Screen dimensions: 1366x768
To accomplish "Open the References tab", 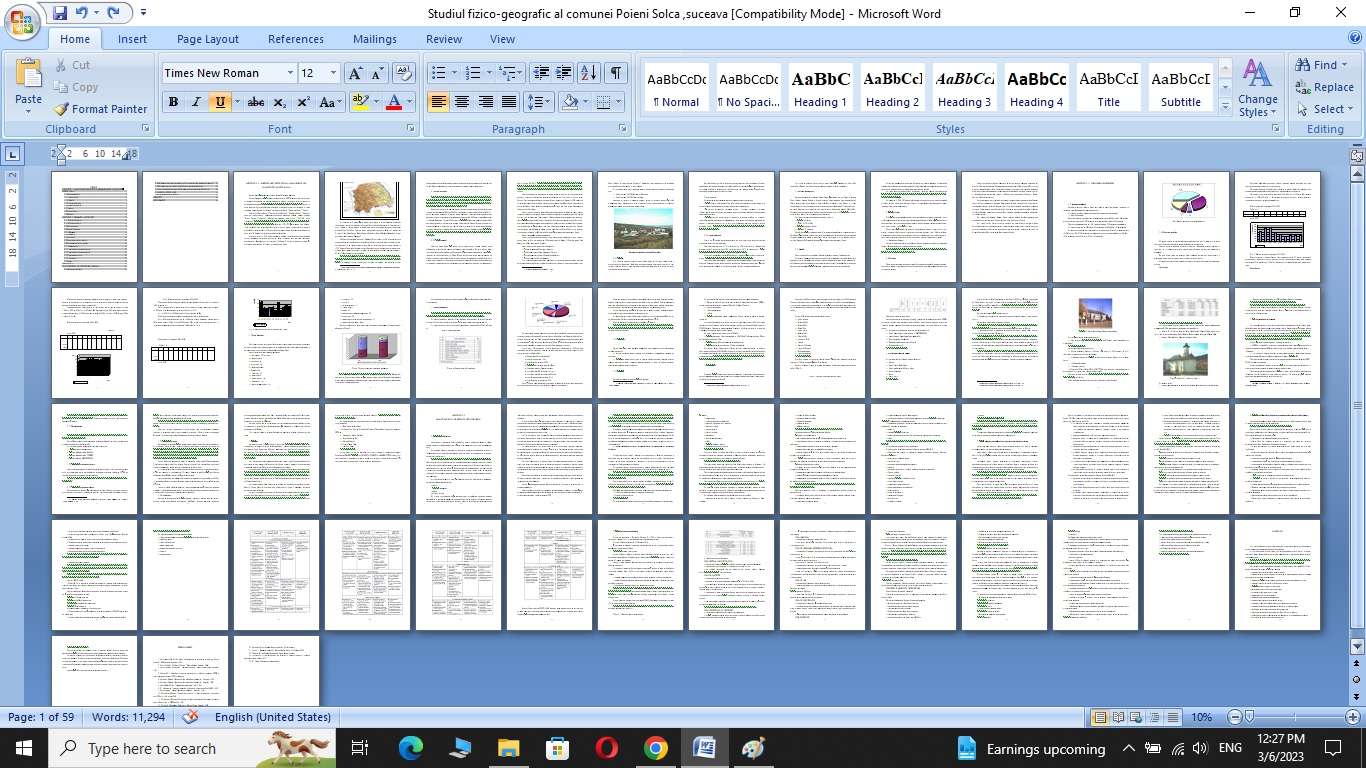I will click(x=296, y=39).
